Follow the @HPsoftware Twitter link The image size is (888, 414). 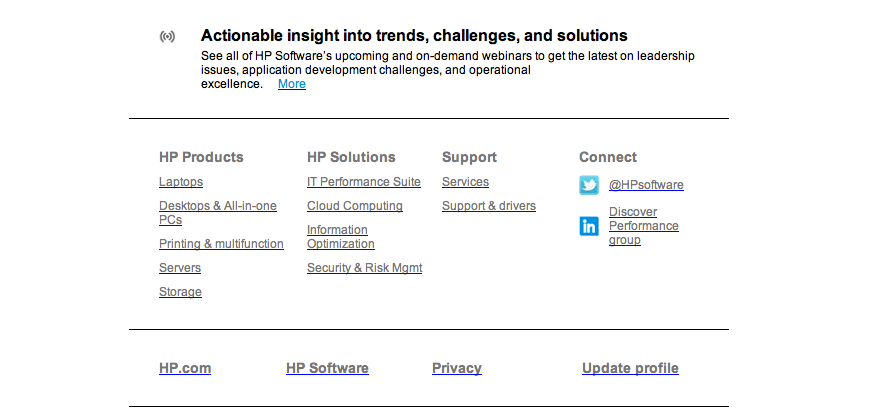click(x=646, y=185)
